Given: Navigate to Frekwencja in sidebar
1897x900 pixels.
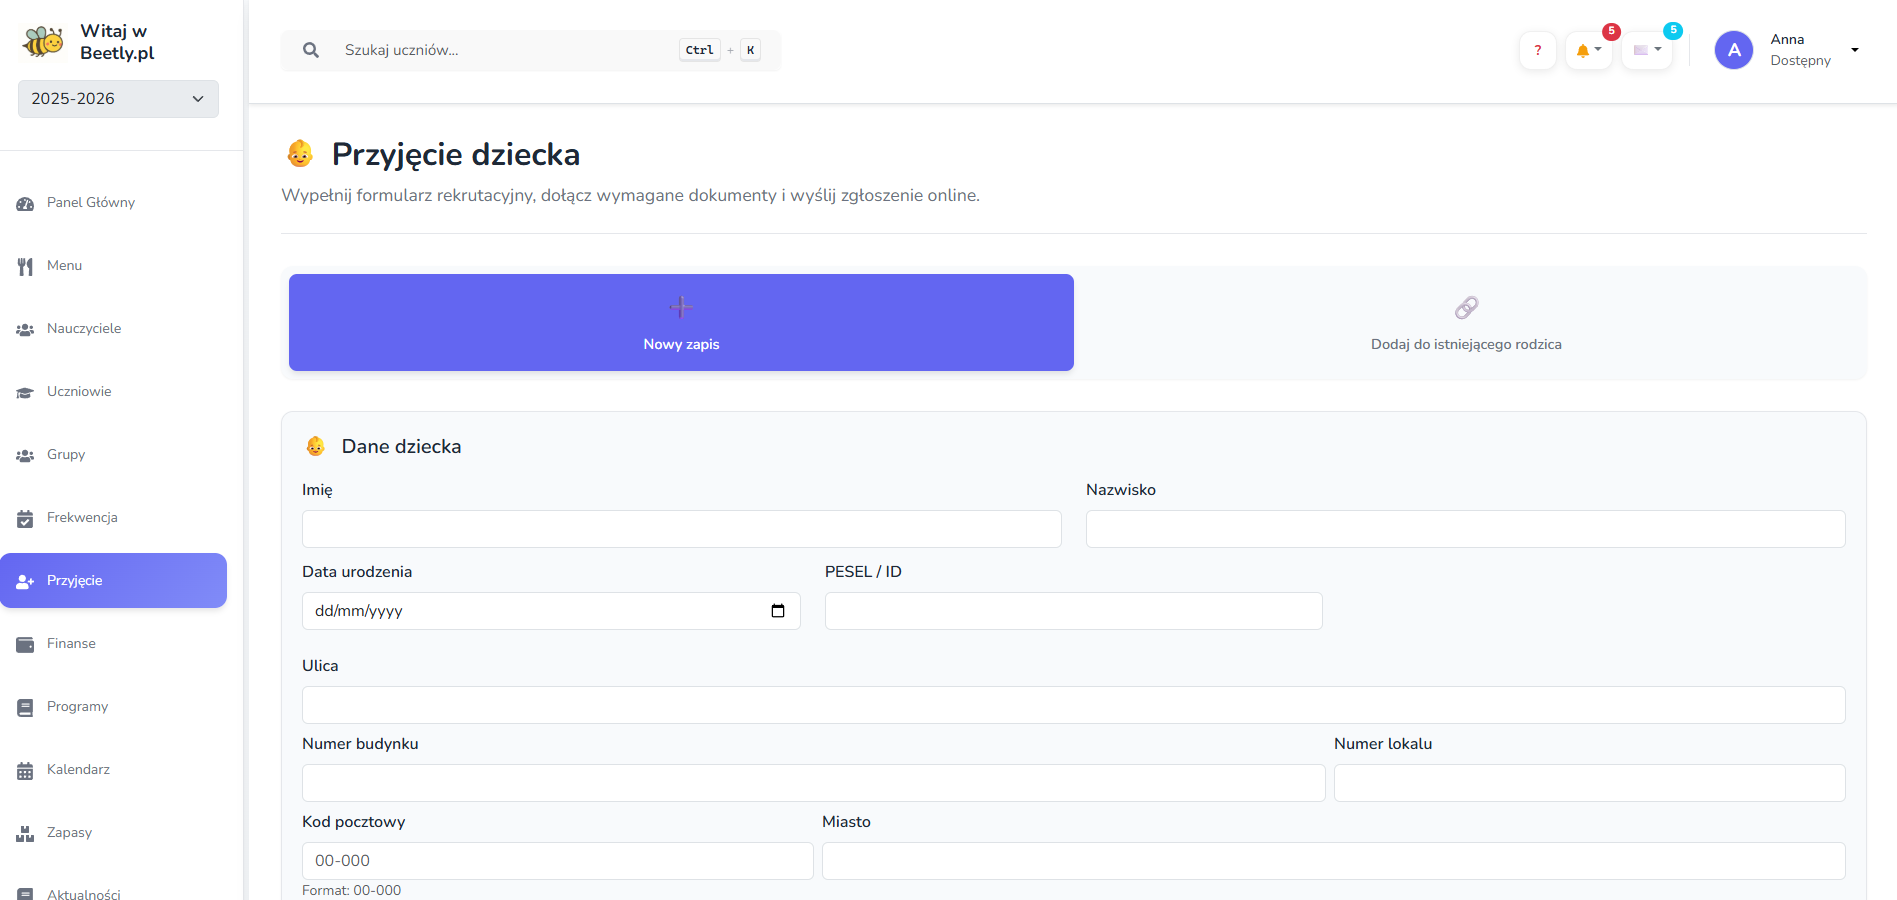Looking at the screenshot, I should (82, 518).
